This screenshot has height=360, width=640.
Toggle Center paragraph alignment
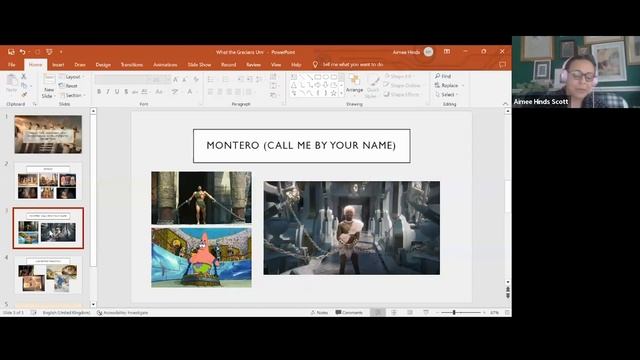pyautogui.click(x=220, y=92)
